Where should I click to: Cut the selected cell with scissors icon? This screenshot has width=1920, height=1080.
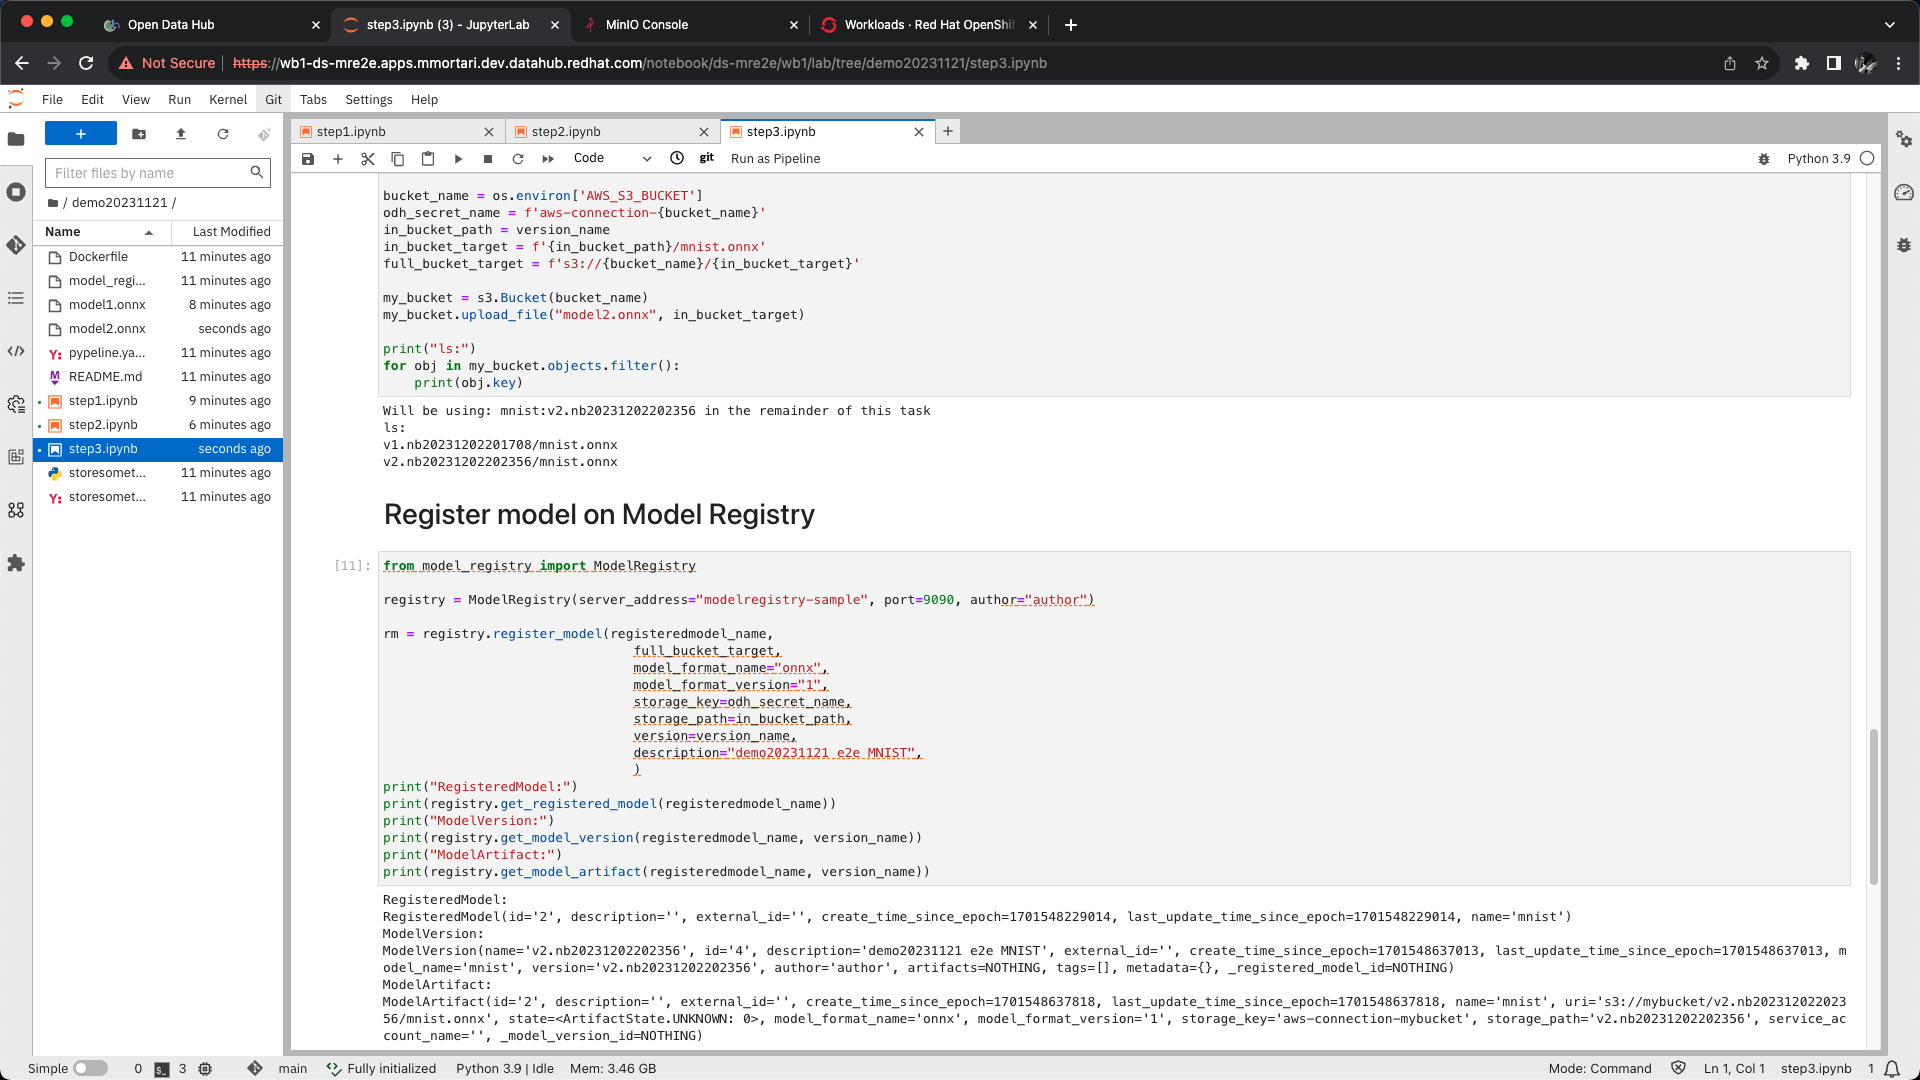tap(368, 159)
